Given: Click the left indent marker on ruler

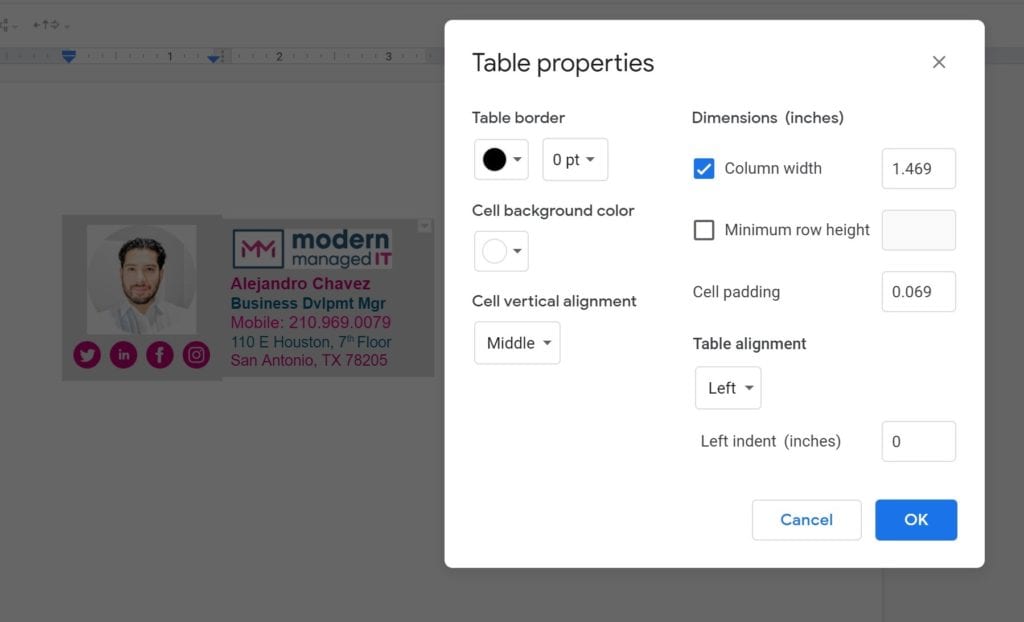Looking at the screenshot, I should tap(69, 56).
